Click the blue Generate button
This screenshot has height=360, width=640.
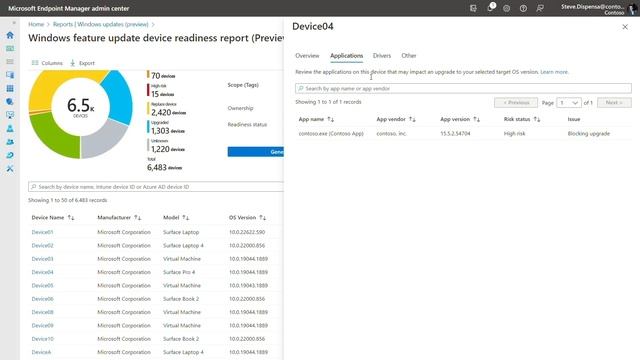pos(256,152)
